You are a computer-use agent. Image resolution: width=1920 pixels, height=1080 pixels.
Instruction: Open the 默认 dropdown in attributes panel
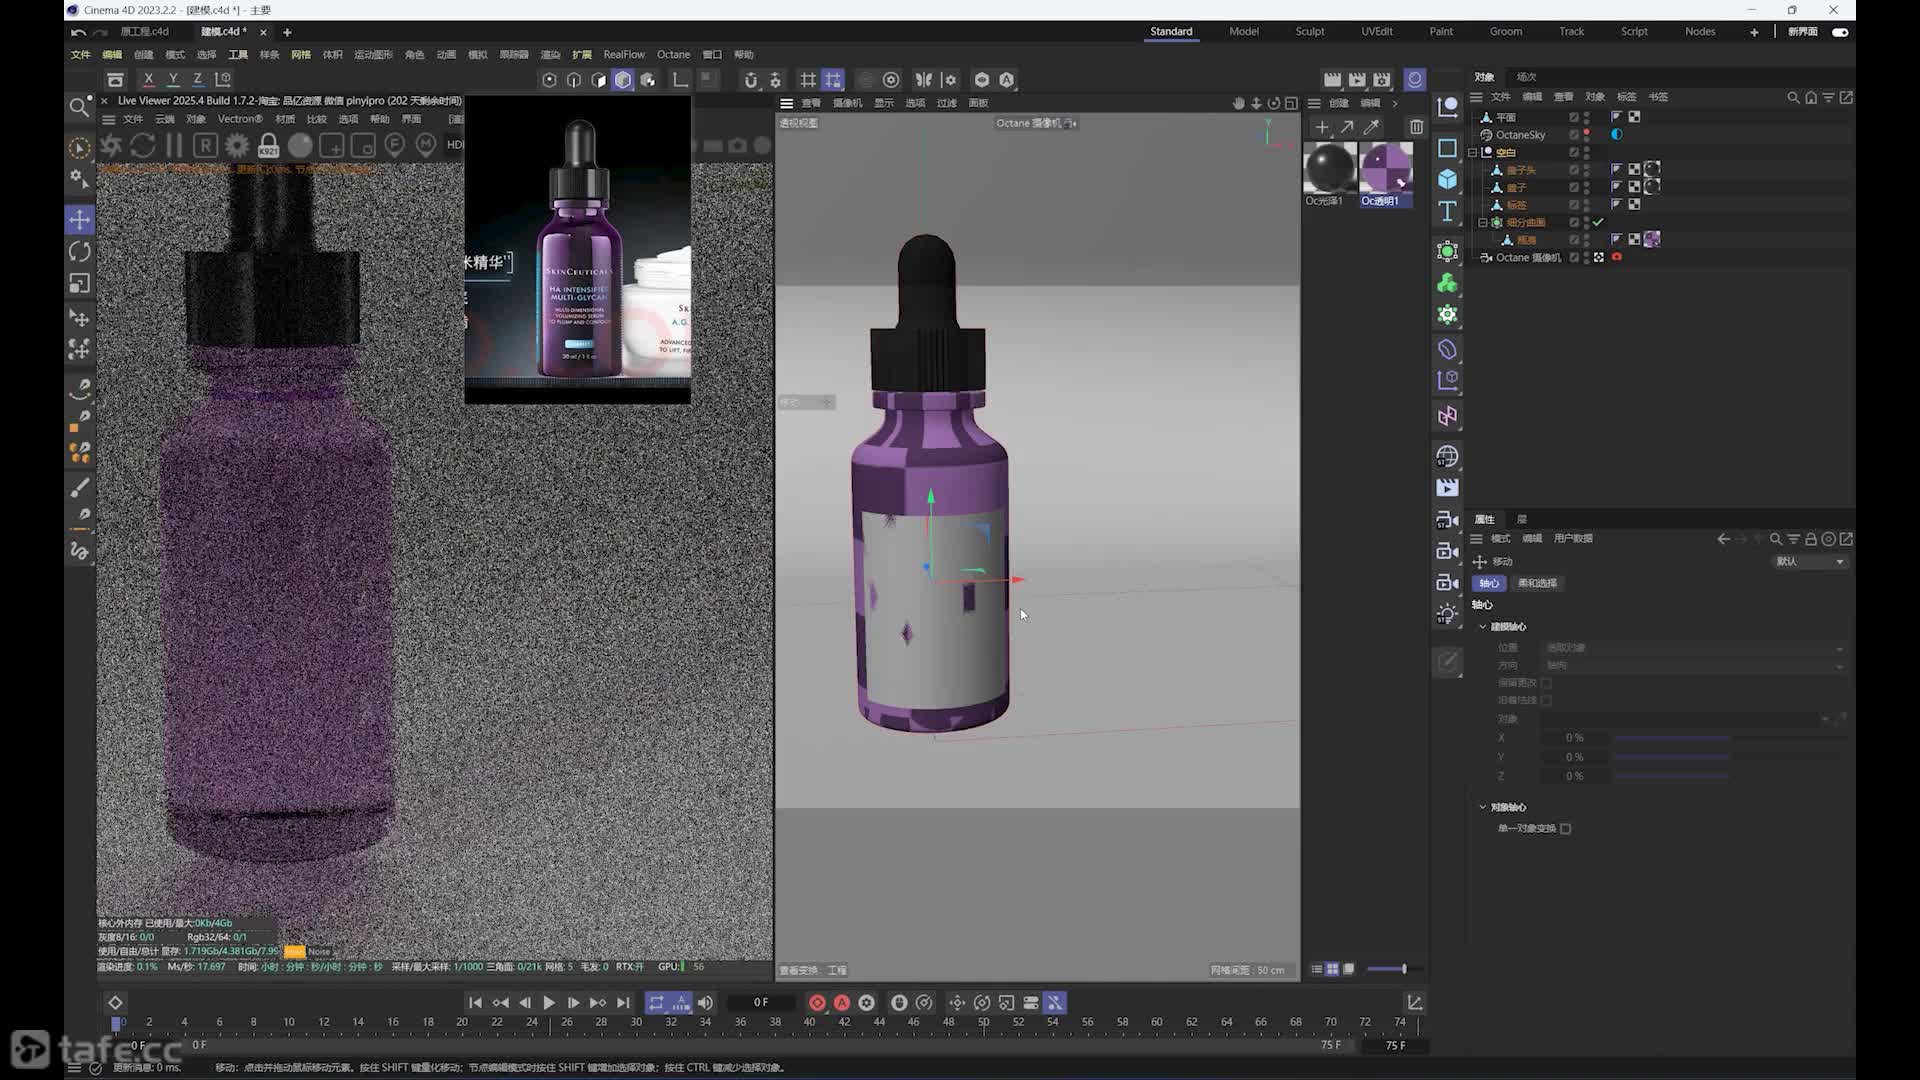1809,562
